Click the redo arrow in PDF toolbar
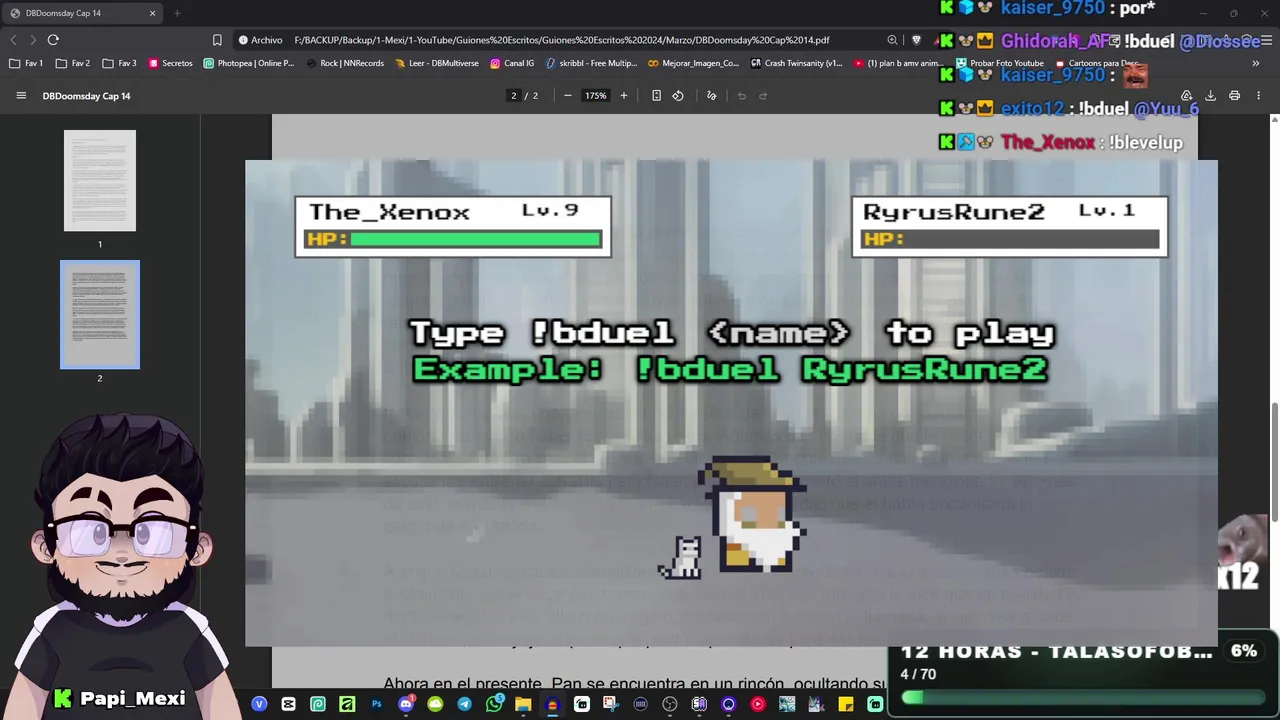The width and height of the screenshot is (1280, 720). tap(763, 96)
